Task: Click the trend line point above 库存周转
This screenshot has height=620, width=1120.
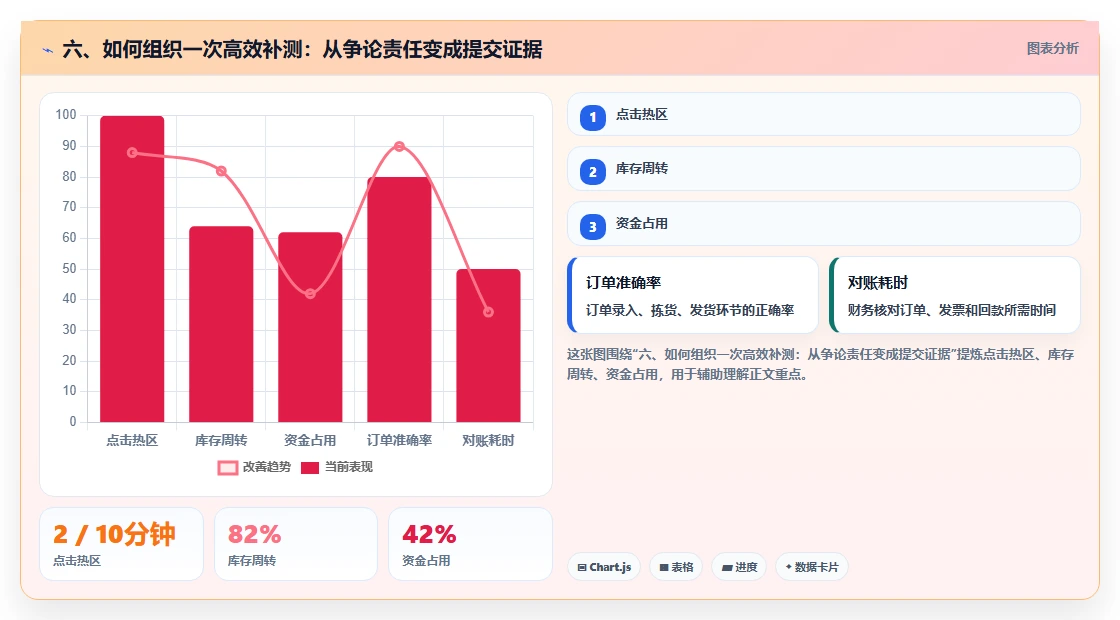Action: pyautogui.click(x=221, y=171)
